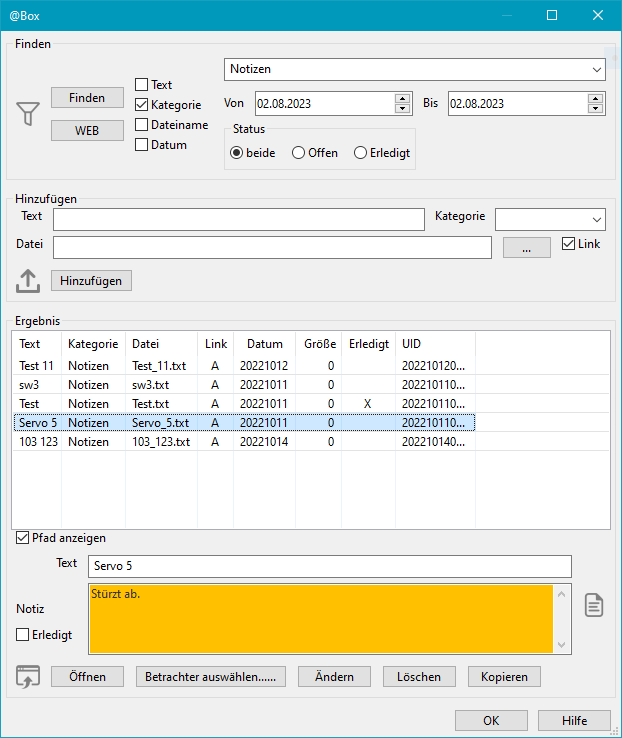The width and height of the screenshot is (622, 738).
Task: Click the Löschen button
Action: 418,677
